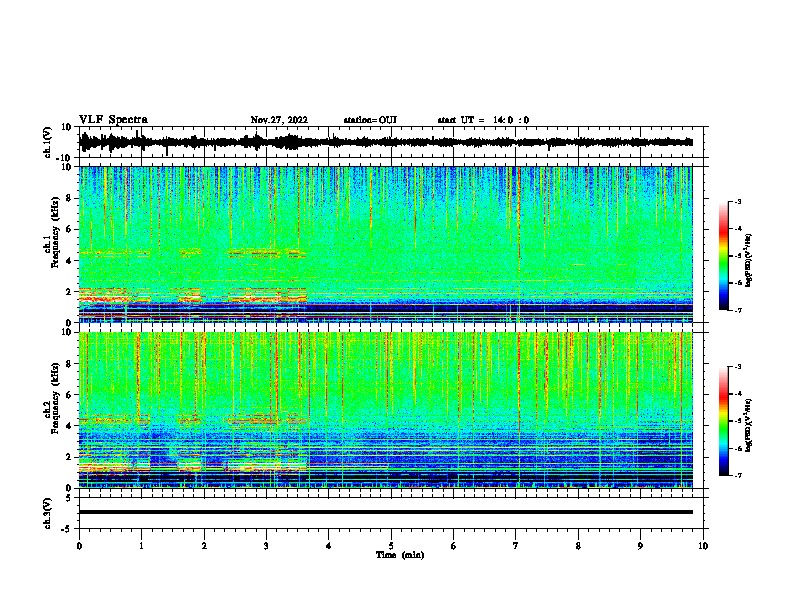Viewport: 792px width, 612px height.
Task: Click the -7 tick on lower colorbar
Action: point(737,475)
